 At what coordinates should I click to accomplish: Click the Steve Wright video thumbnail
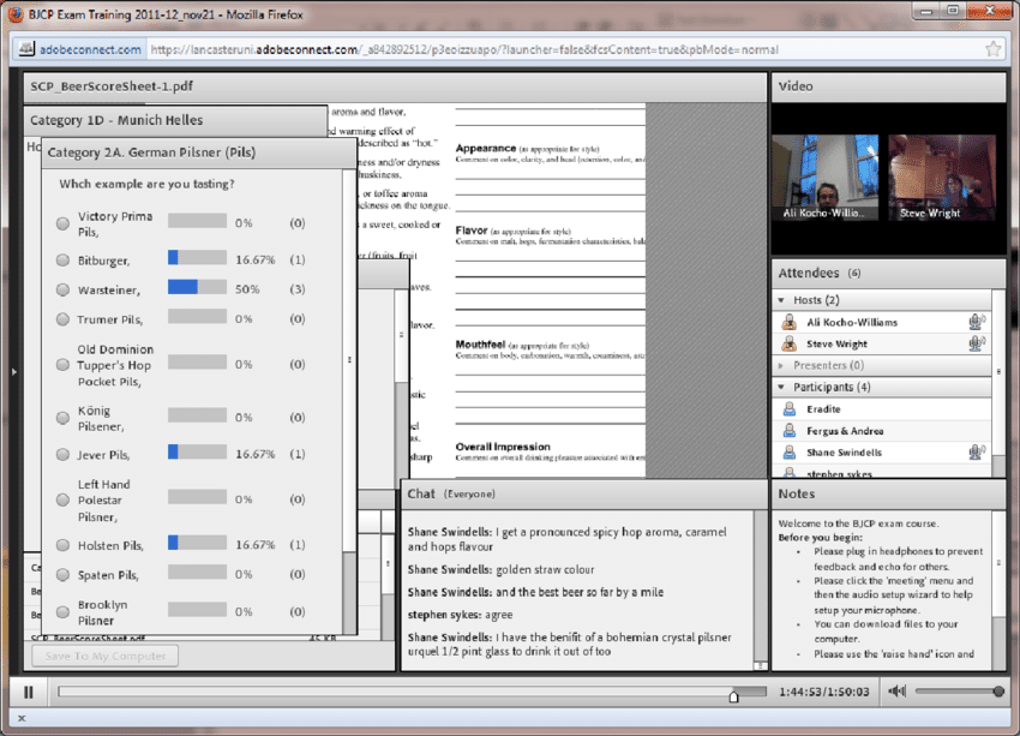942,178
